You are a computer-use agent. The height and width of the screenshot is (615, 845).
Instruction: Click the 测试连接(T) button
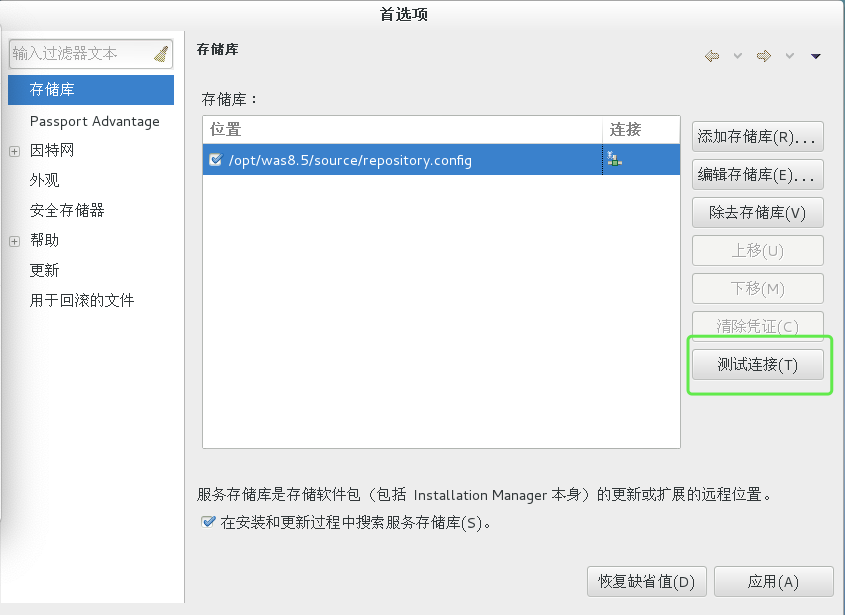coord(758,365)
